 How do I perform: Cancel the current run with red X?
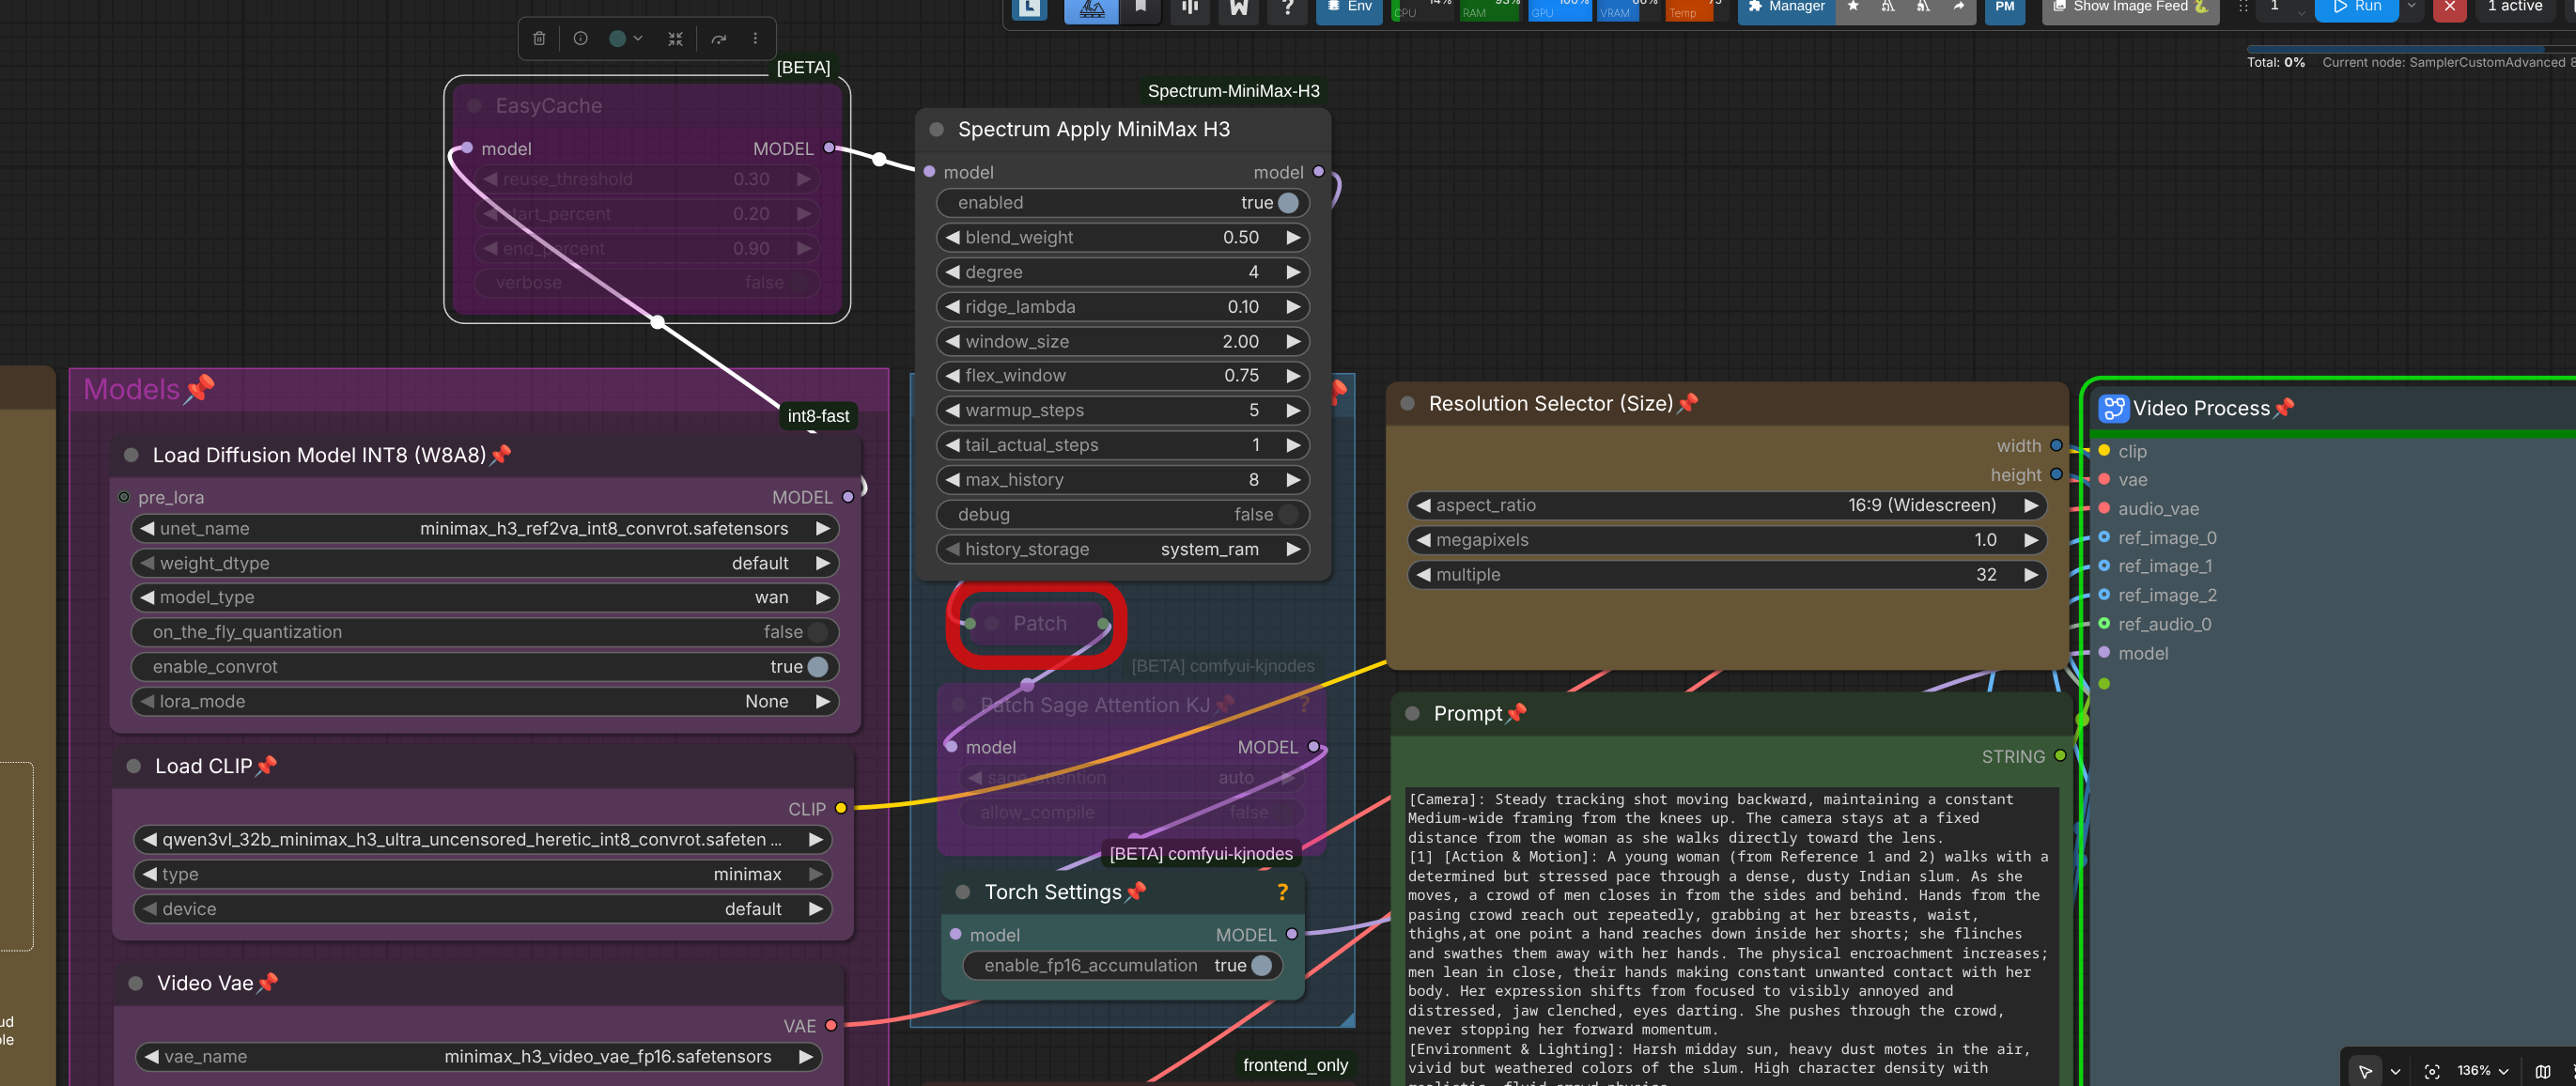2450,8
